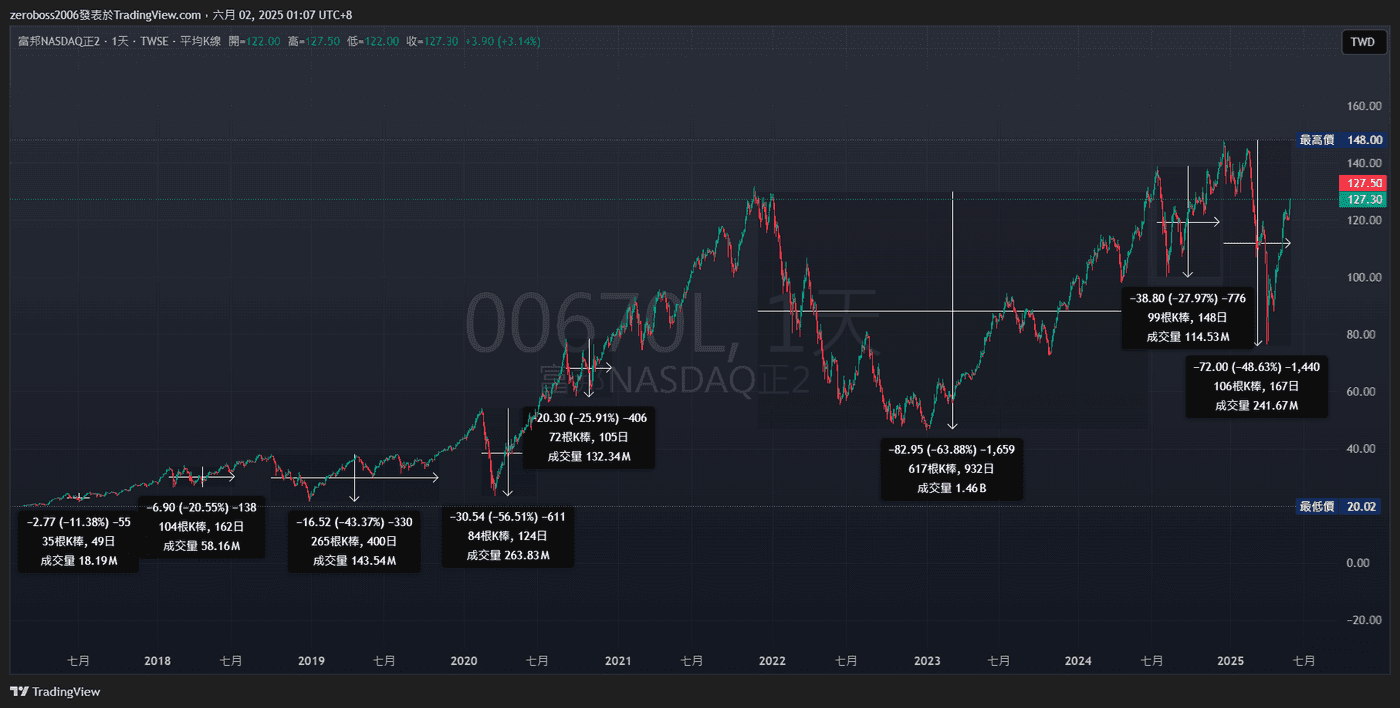1400x708 pixels.
Task: Click the -25.91% drawdown measurement box
Action: pyautogui.click(x=590, y=437)
